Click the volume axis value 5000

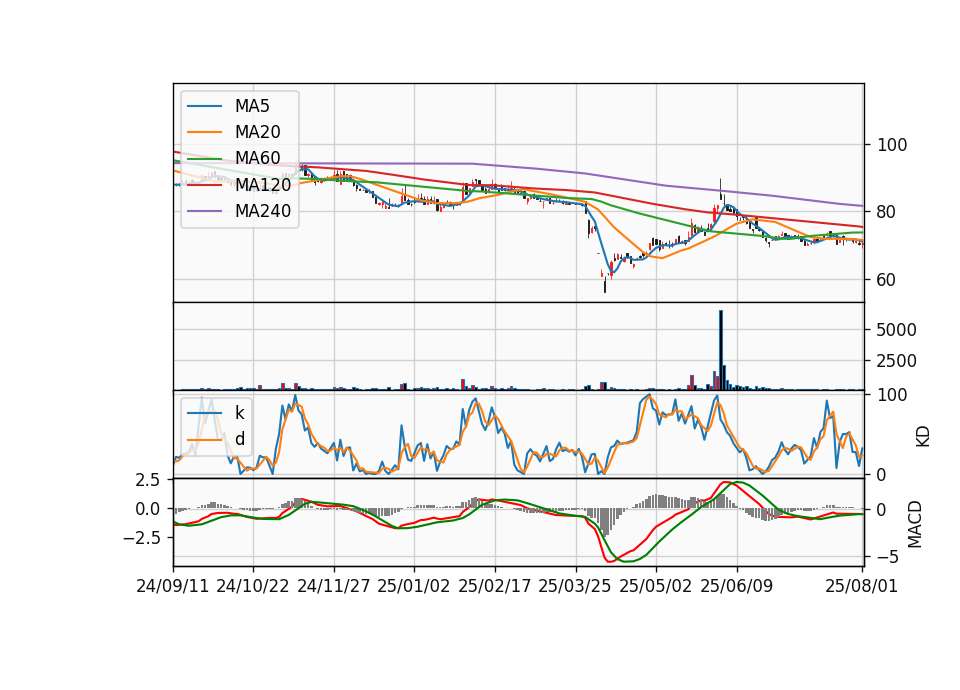(896, 330)
